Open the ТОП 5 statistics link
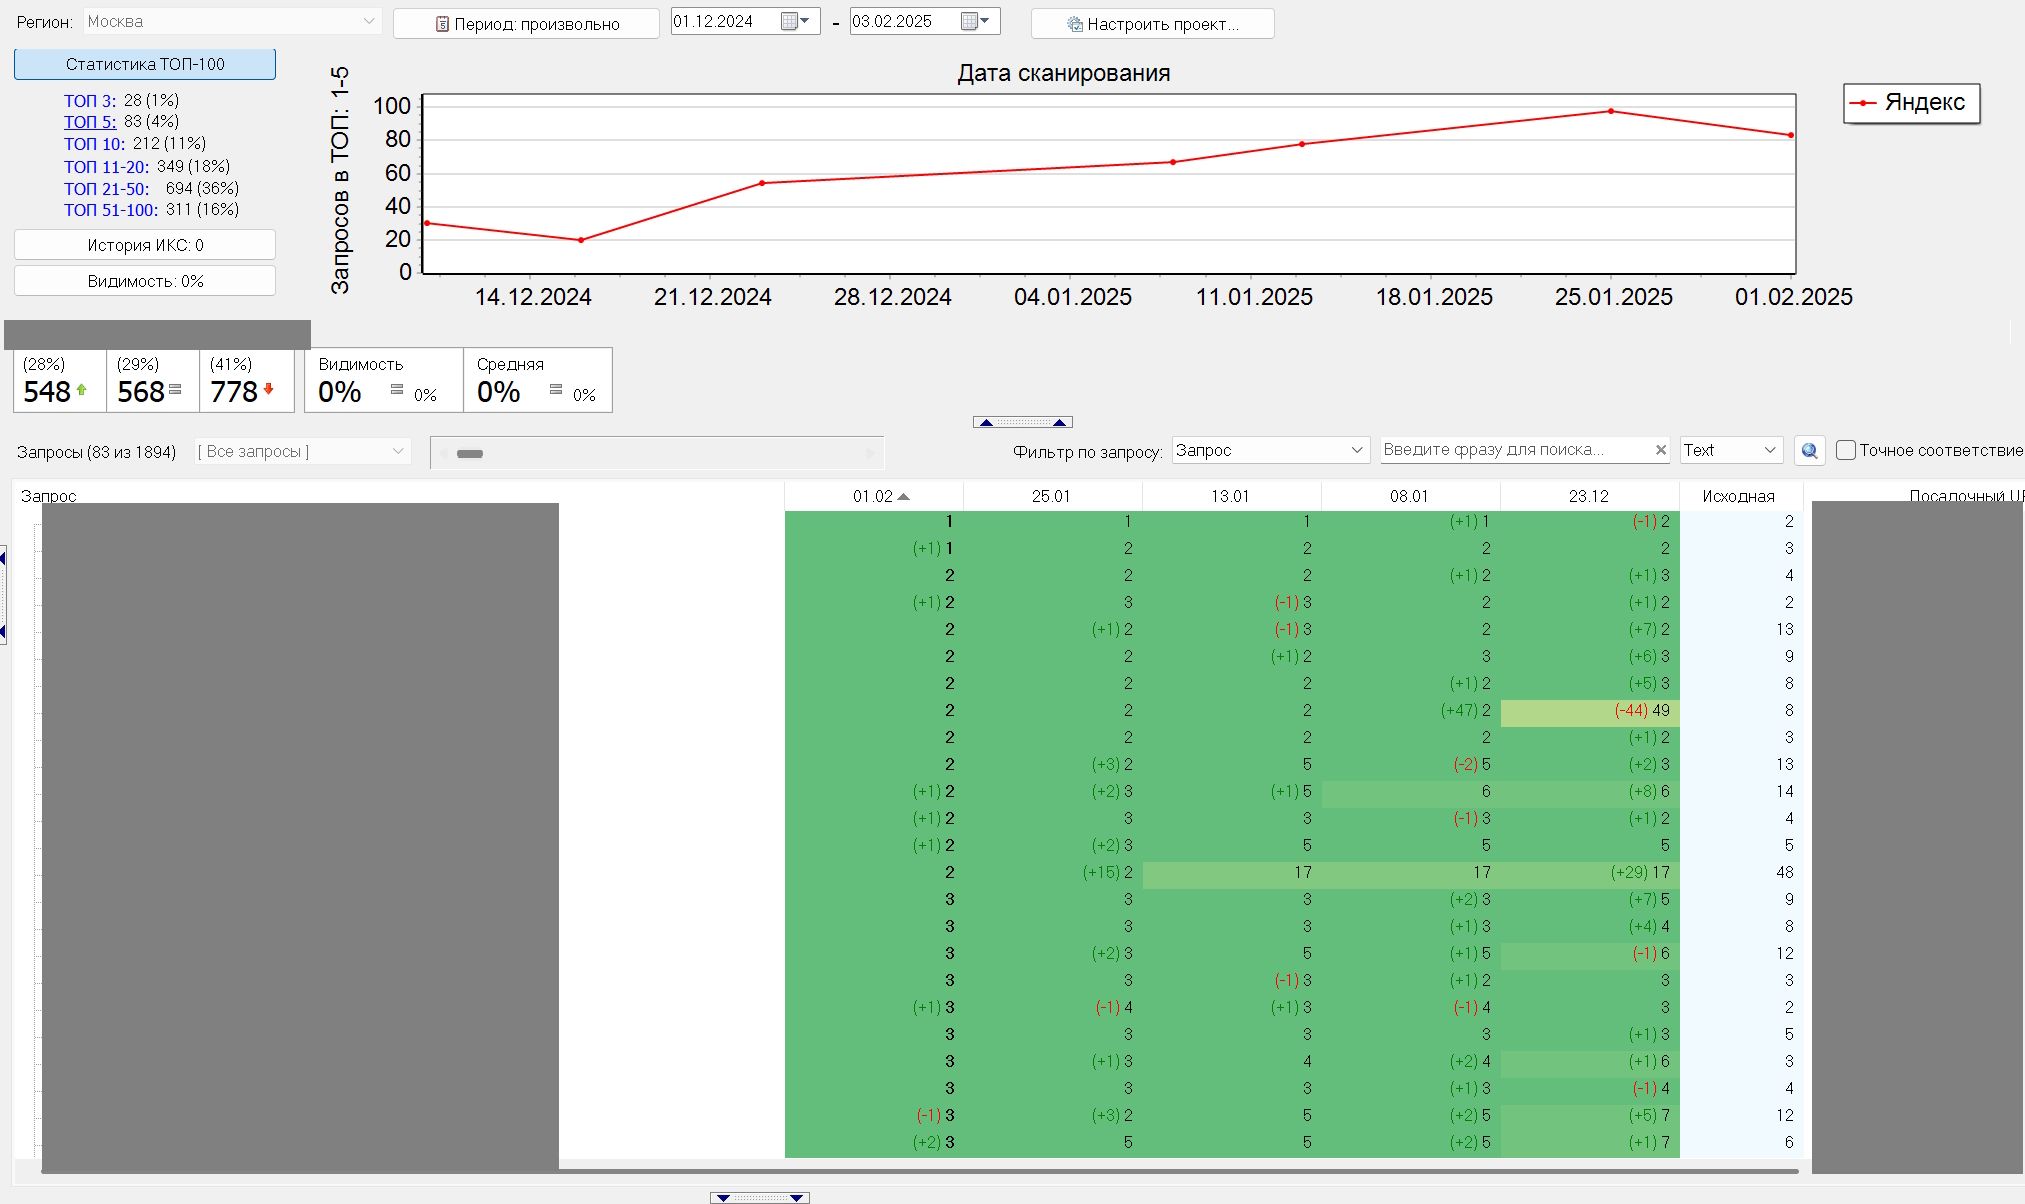The image size is (2025, 1204). pyautogui.click(x=90, y=122)
